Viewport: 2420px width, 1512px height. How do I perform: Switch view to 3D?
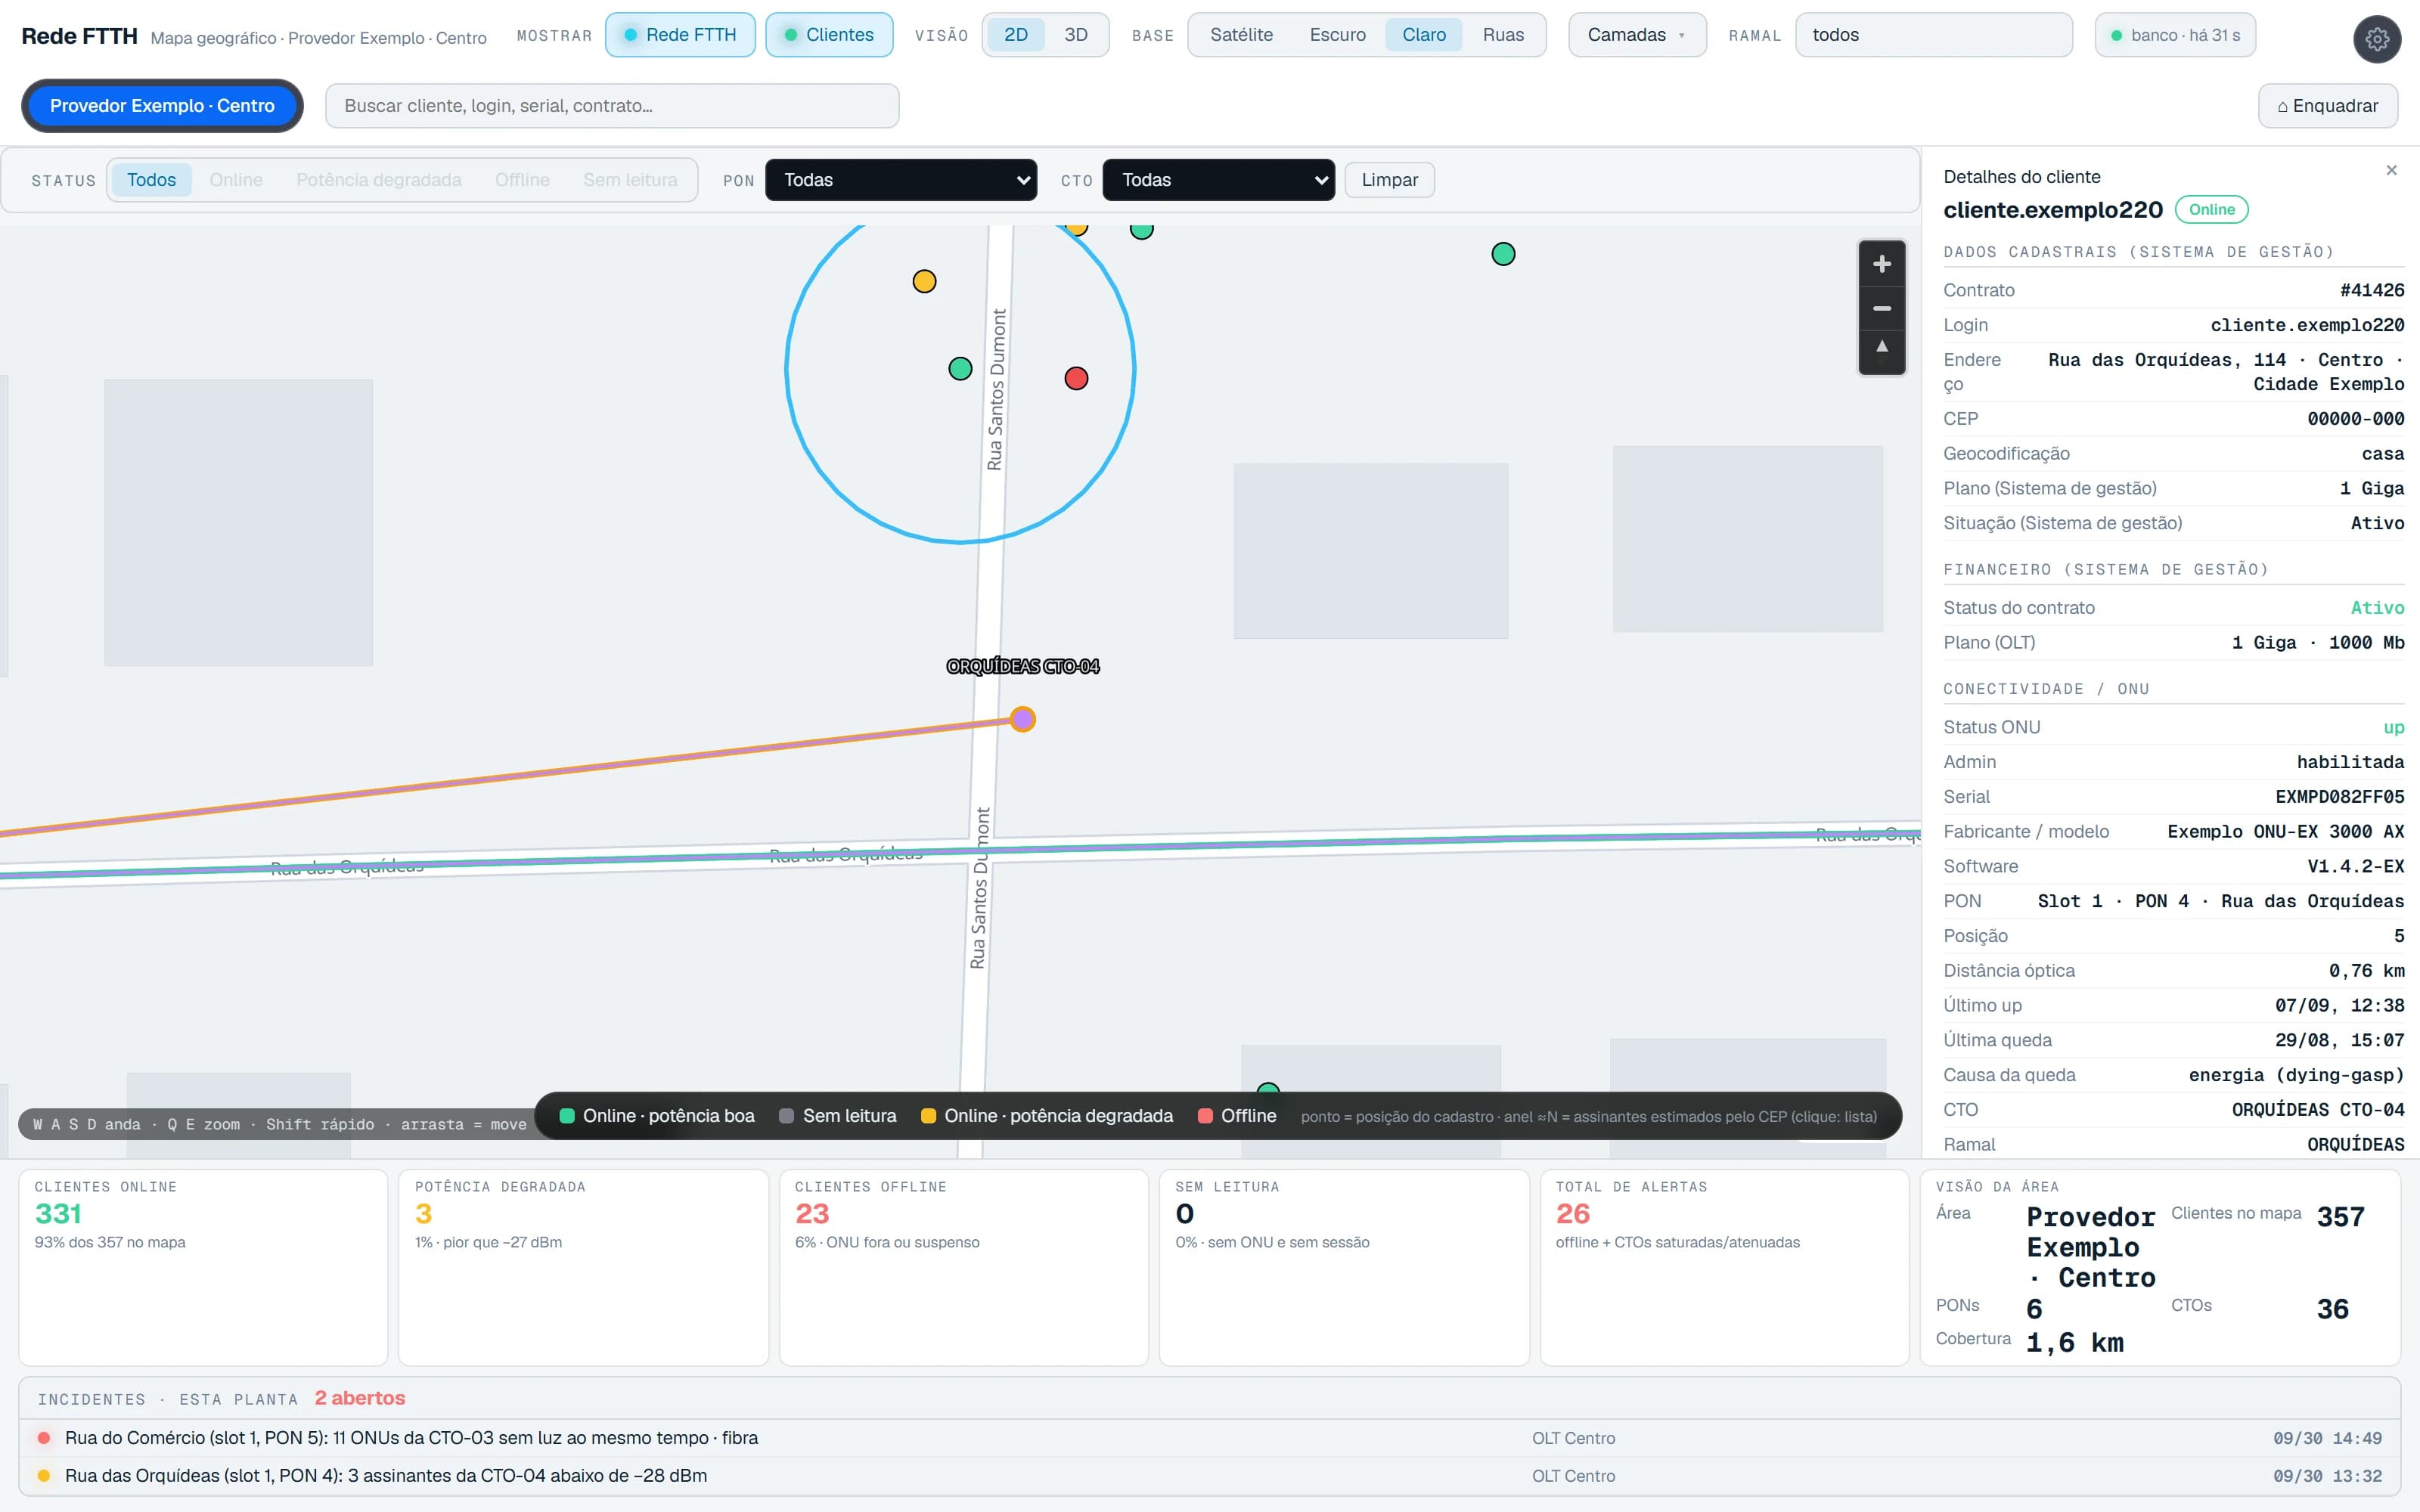1076,35
